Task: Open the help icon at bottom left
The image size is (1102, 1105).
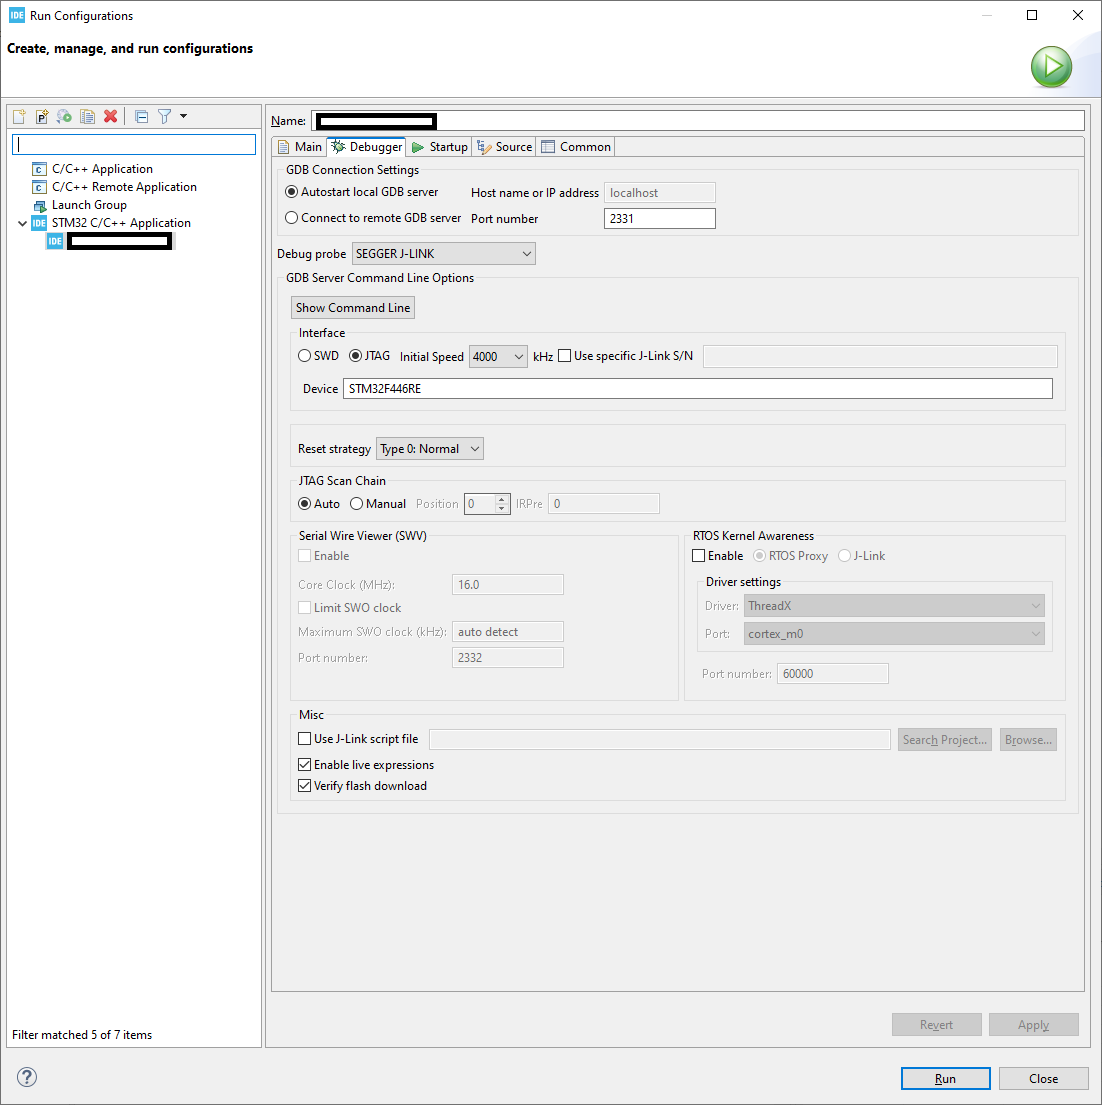Action: coord(26,1077)
